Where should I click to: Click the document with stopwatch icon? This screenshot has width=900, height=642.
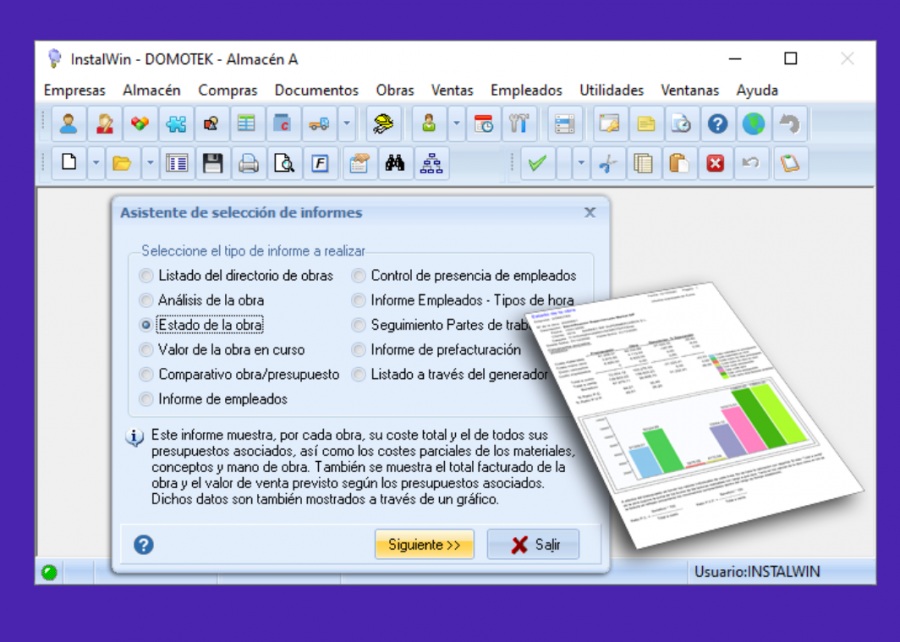tap(681, 123)
